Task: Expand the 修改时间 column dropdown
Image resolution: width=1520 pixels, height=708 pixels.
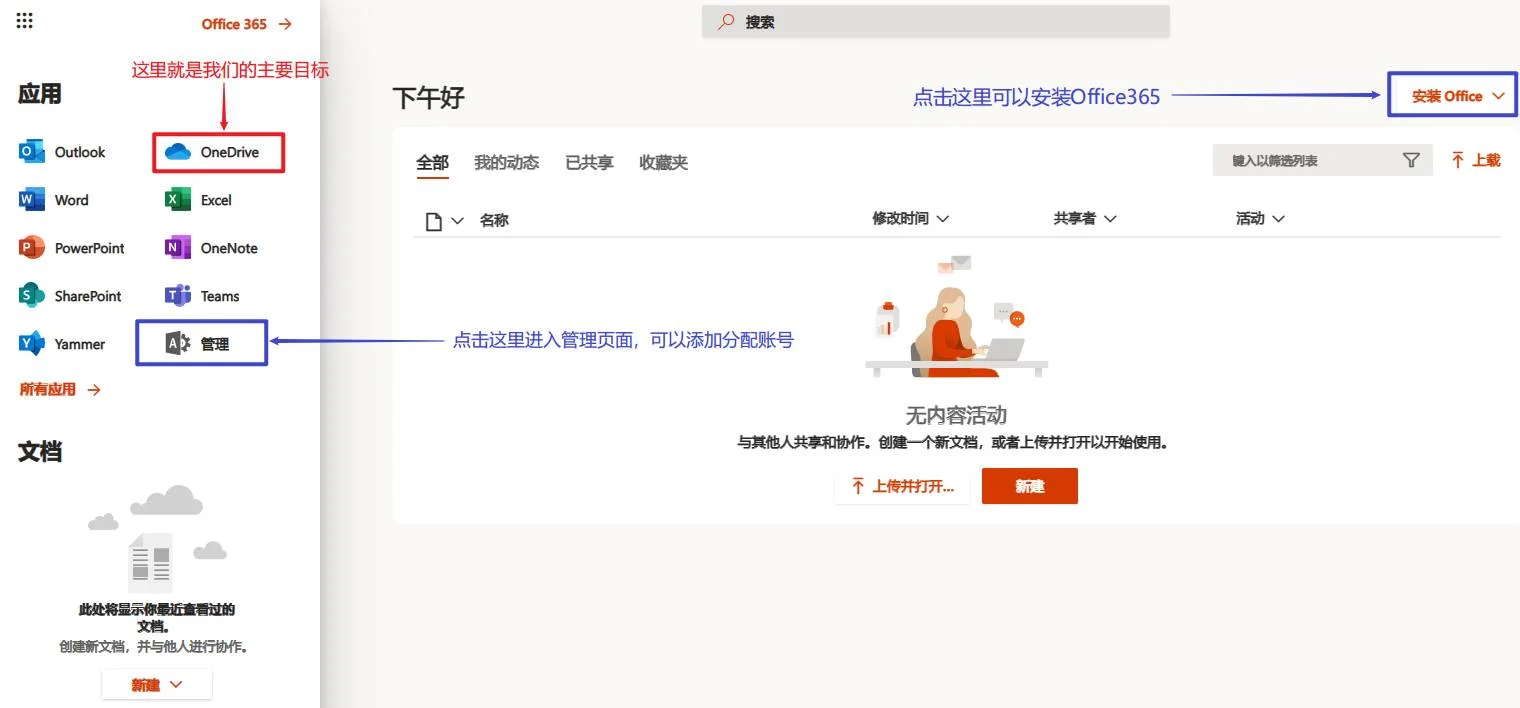Action: coord(912,218)
